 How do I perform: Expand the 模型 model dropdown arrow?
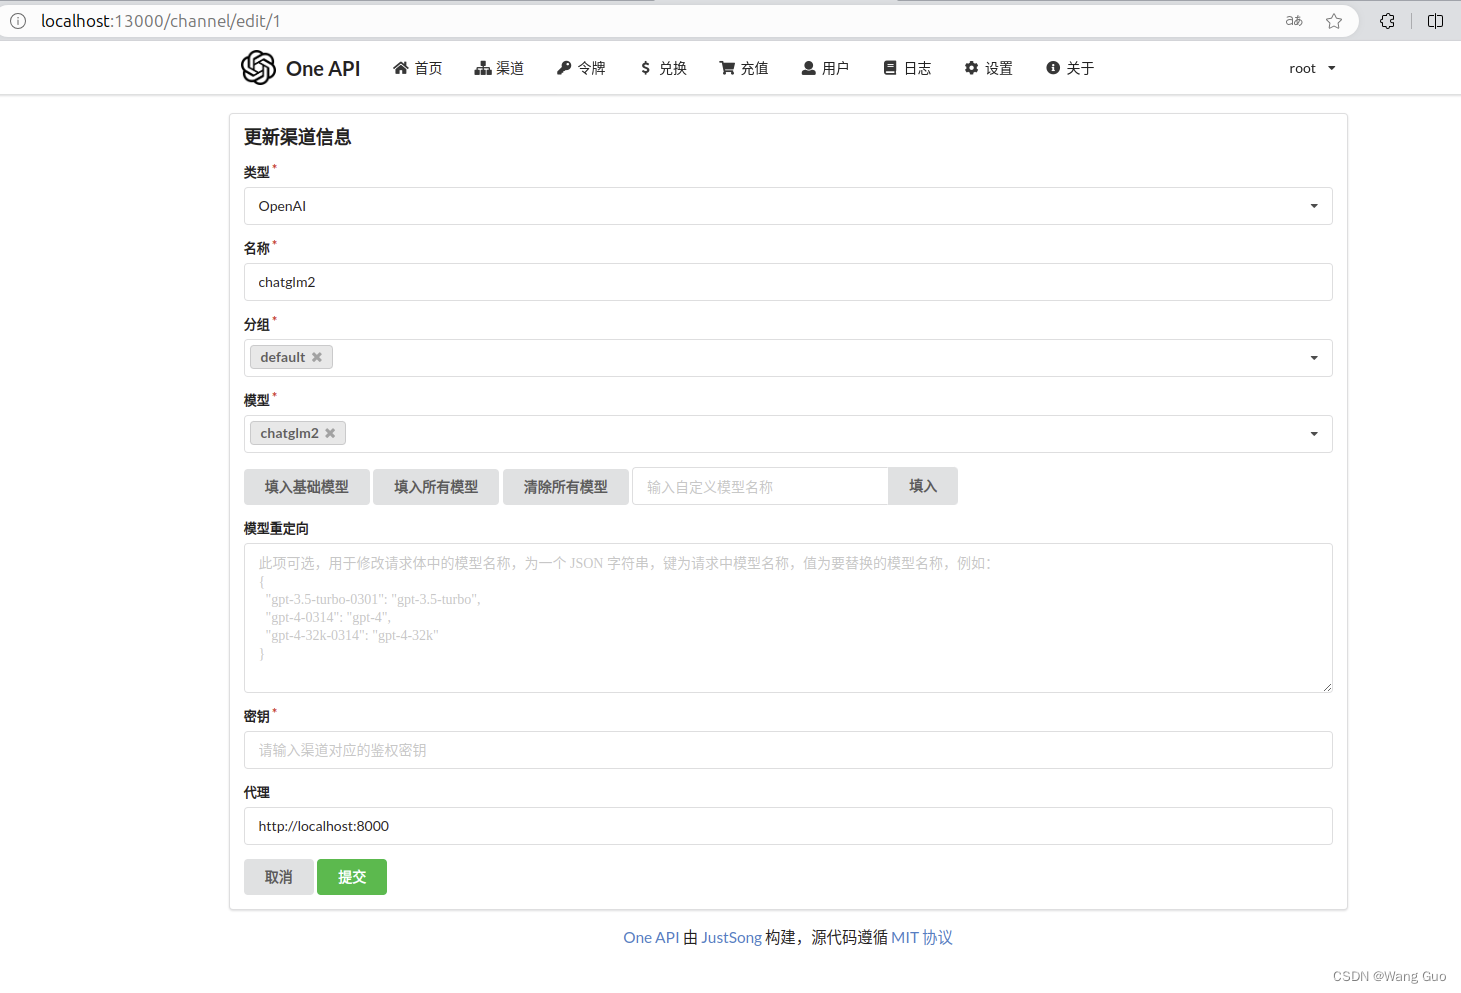(1314, 434)
